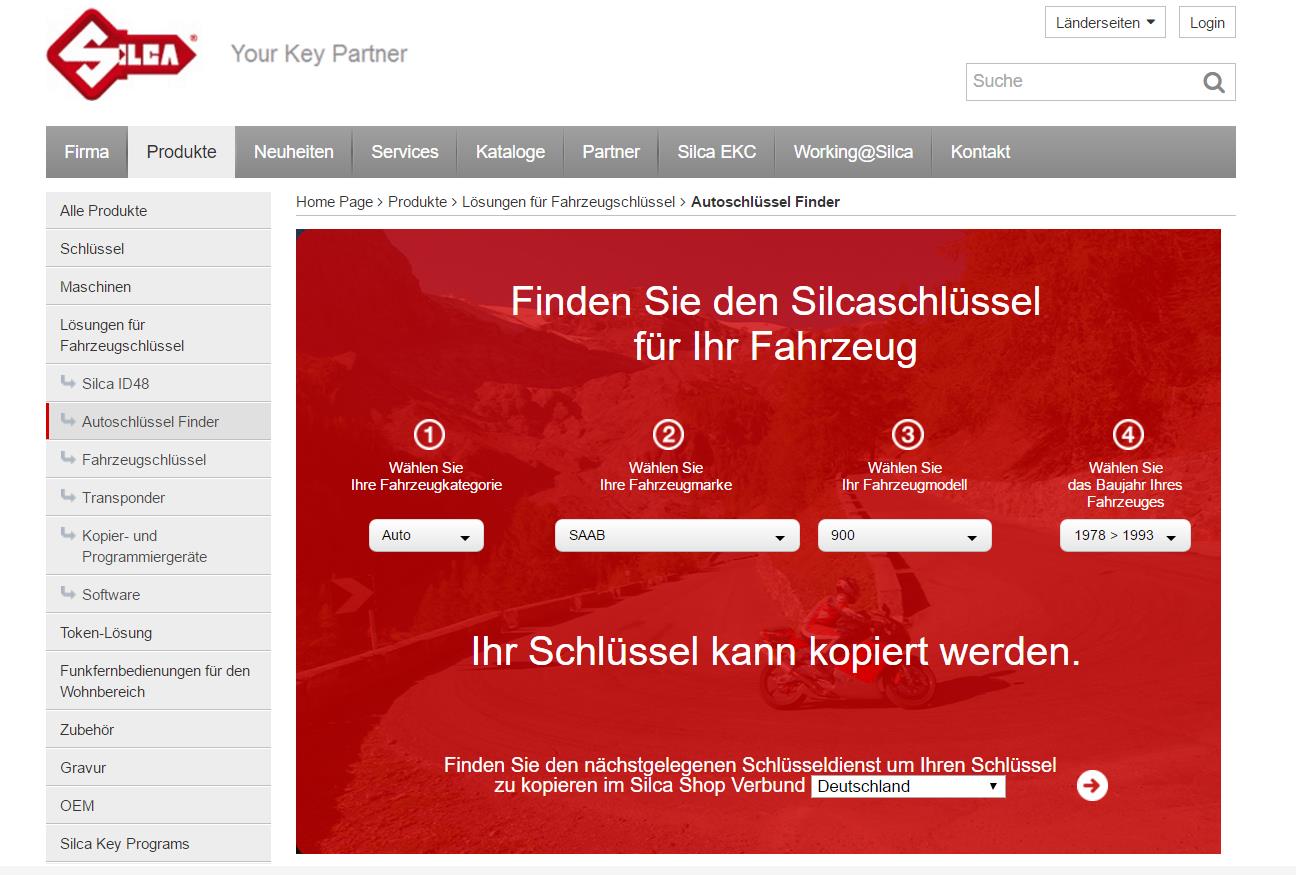Viewport: 1296px width, 875px height.
Task: Open the Neuheiten menu
Action: coord(294,152)
